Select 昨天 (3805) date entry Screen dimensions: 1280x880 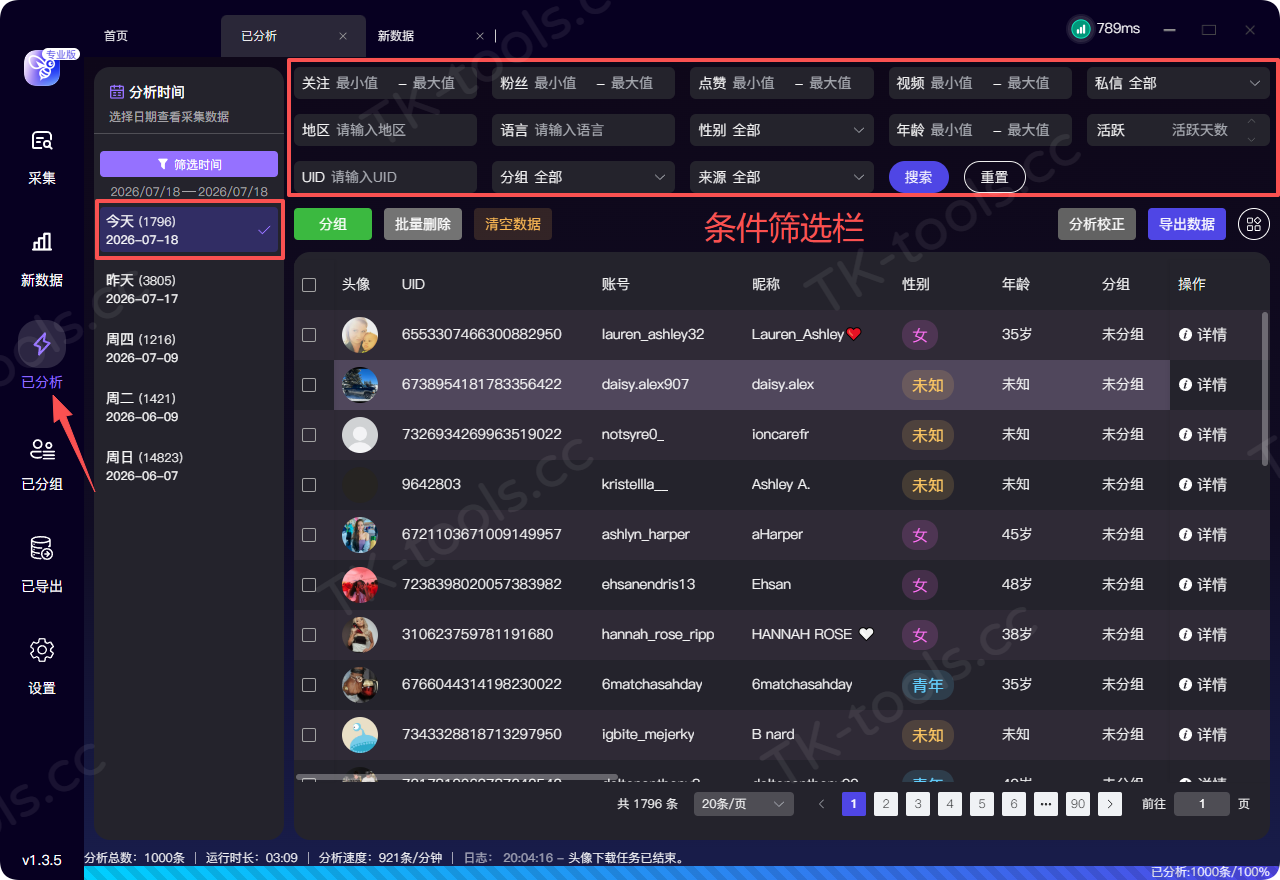pyautogui.click(x=189, y=290)
